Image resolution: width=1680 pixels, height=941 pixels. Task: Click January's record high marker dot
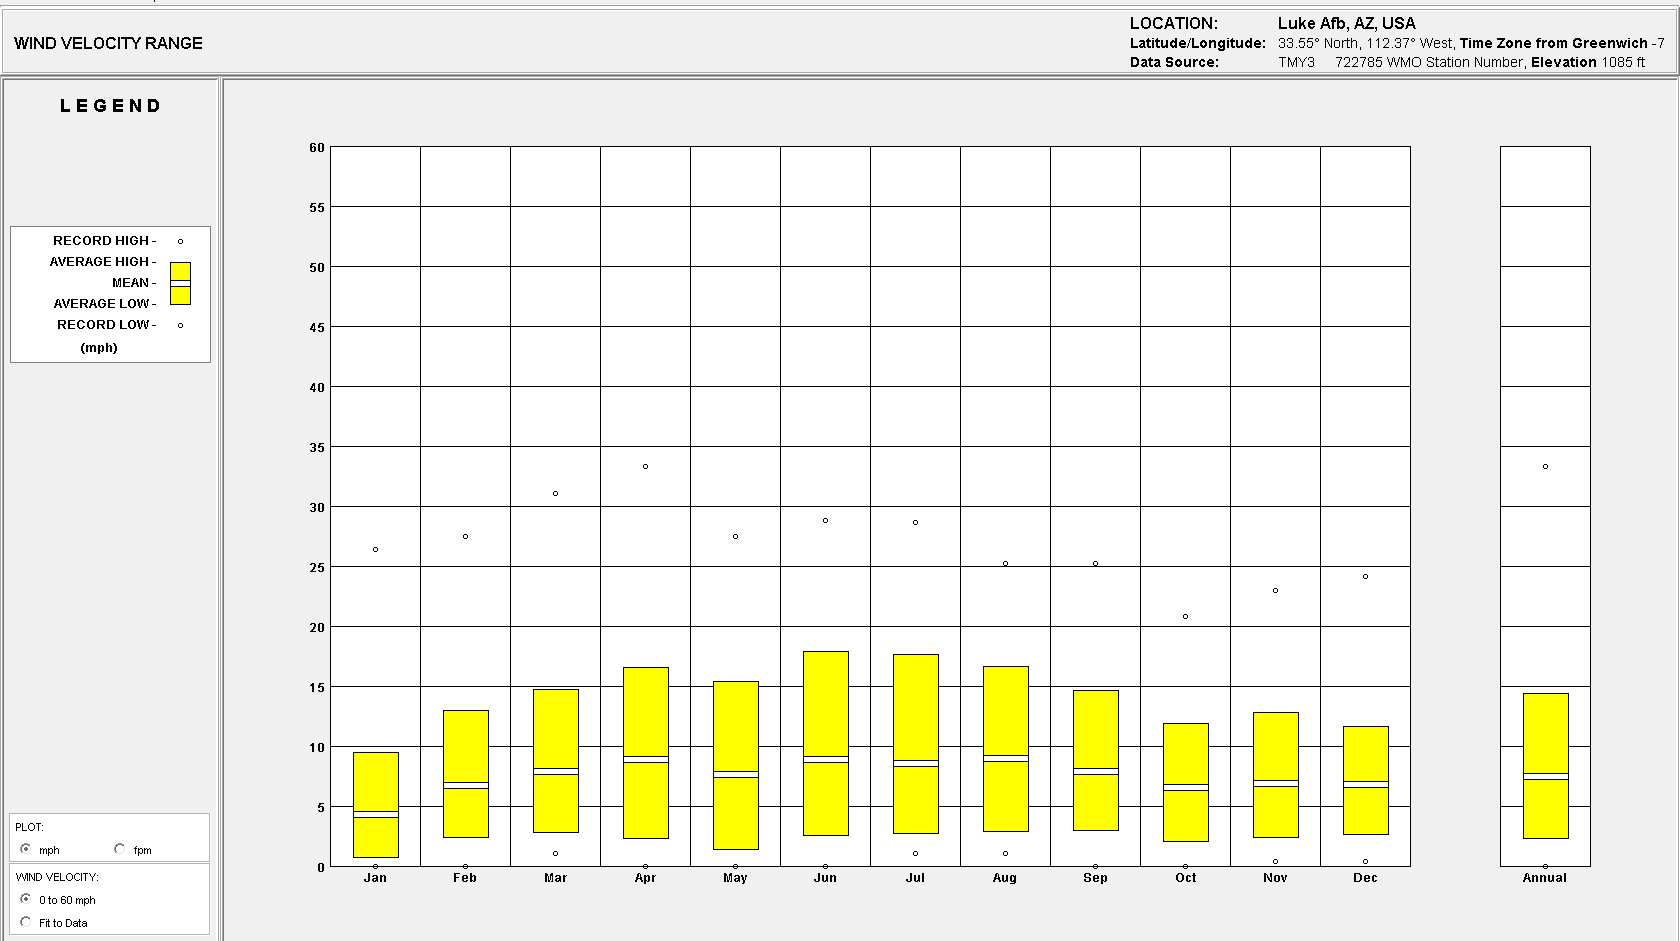pos(375,549)
